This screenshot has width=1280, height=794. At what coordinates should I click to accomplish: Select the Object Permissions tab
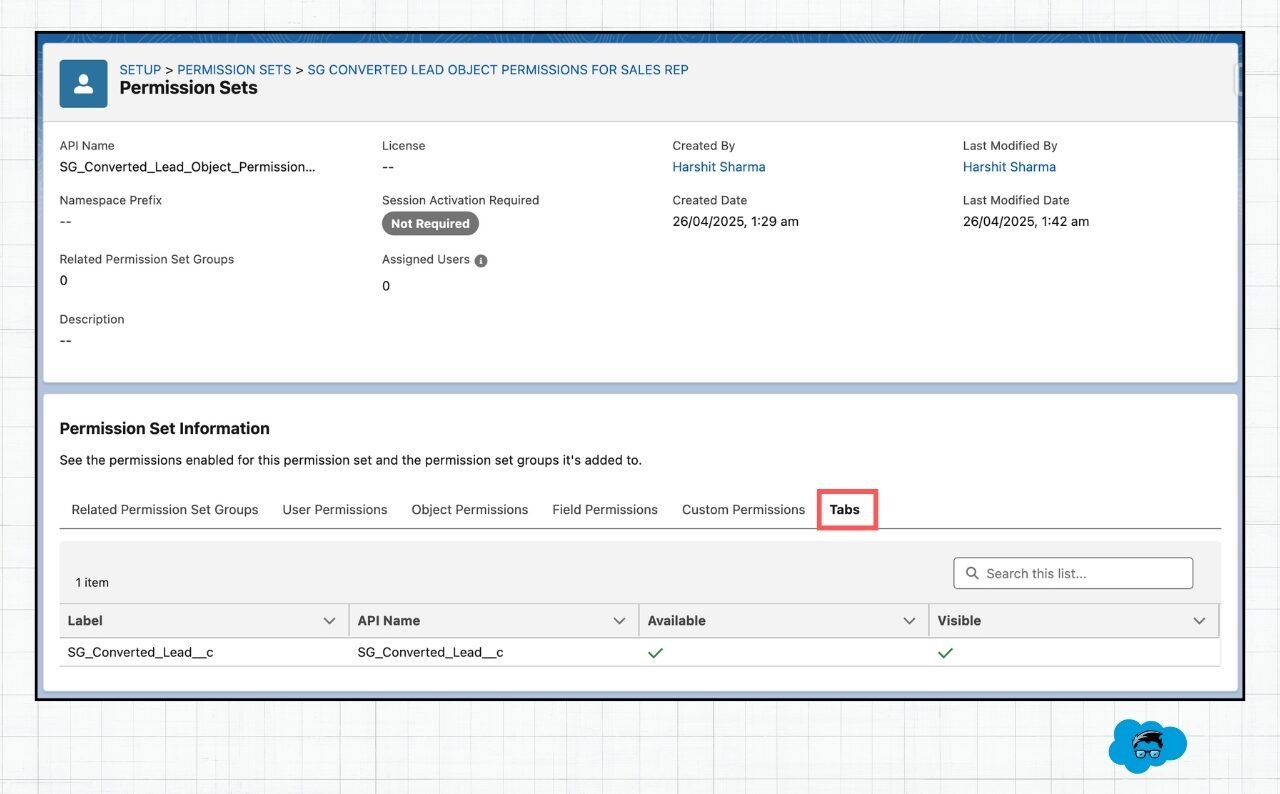coord(470,510)
